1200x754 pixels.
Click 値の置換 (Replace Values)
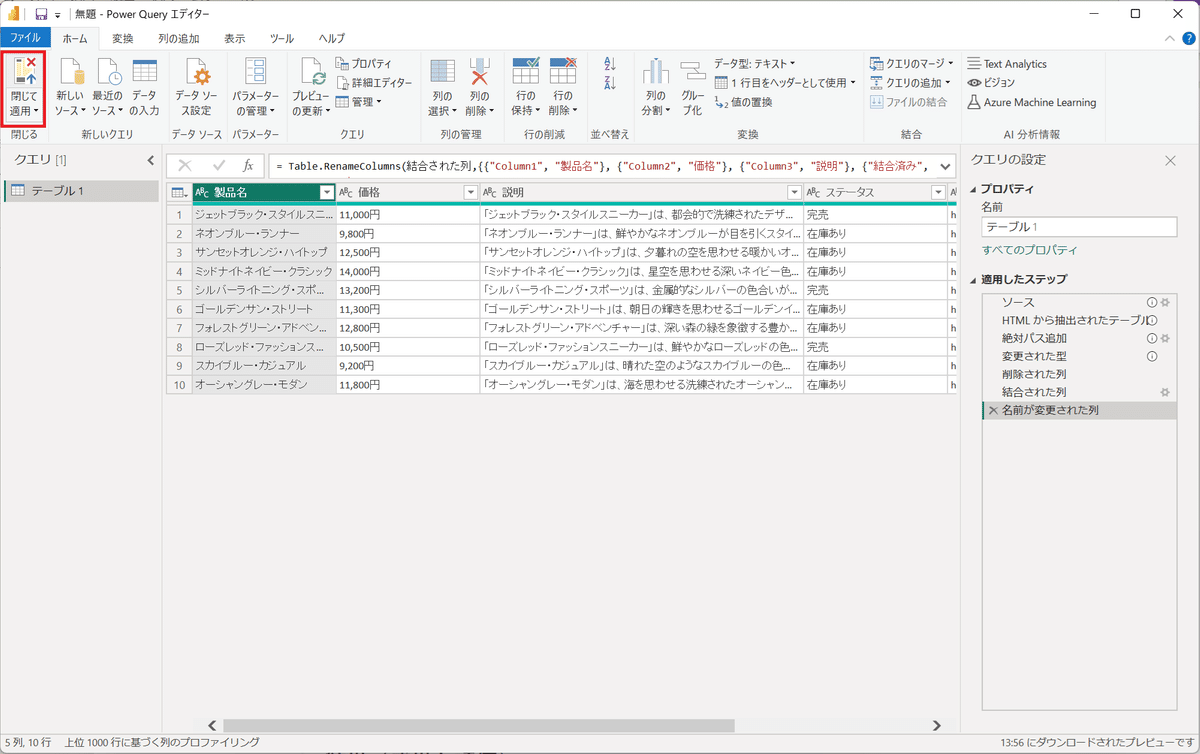[743, 102]
